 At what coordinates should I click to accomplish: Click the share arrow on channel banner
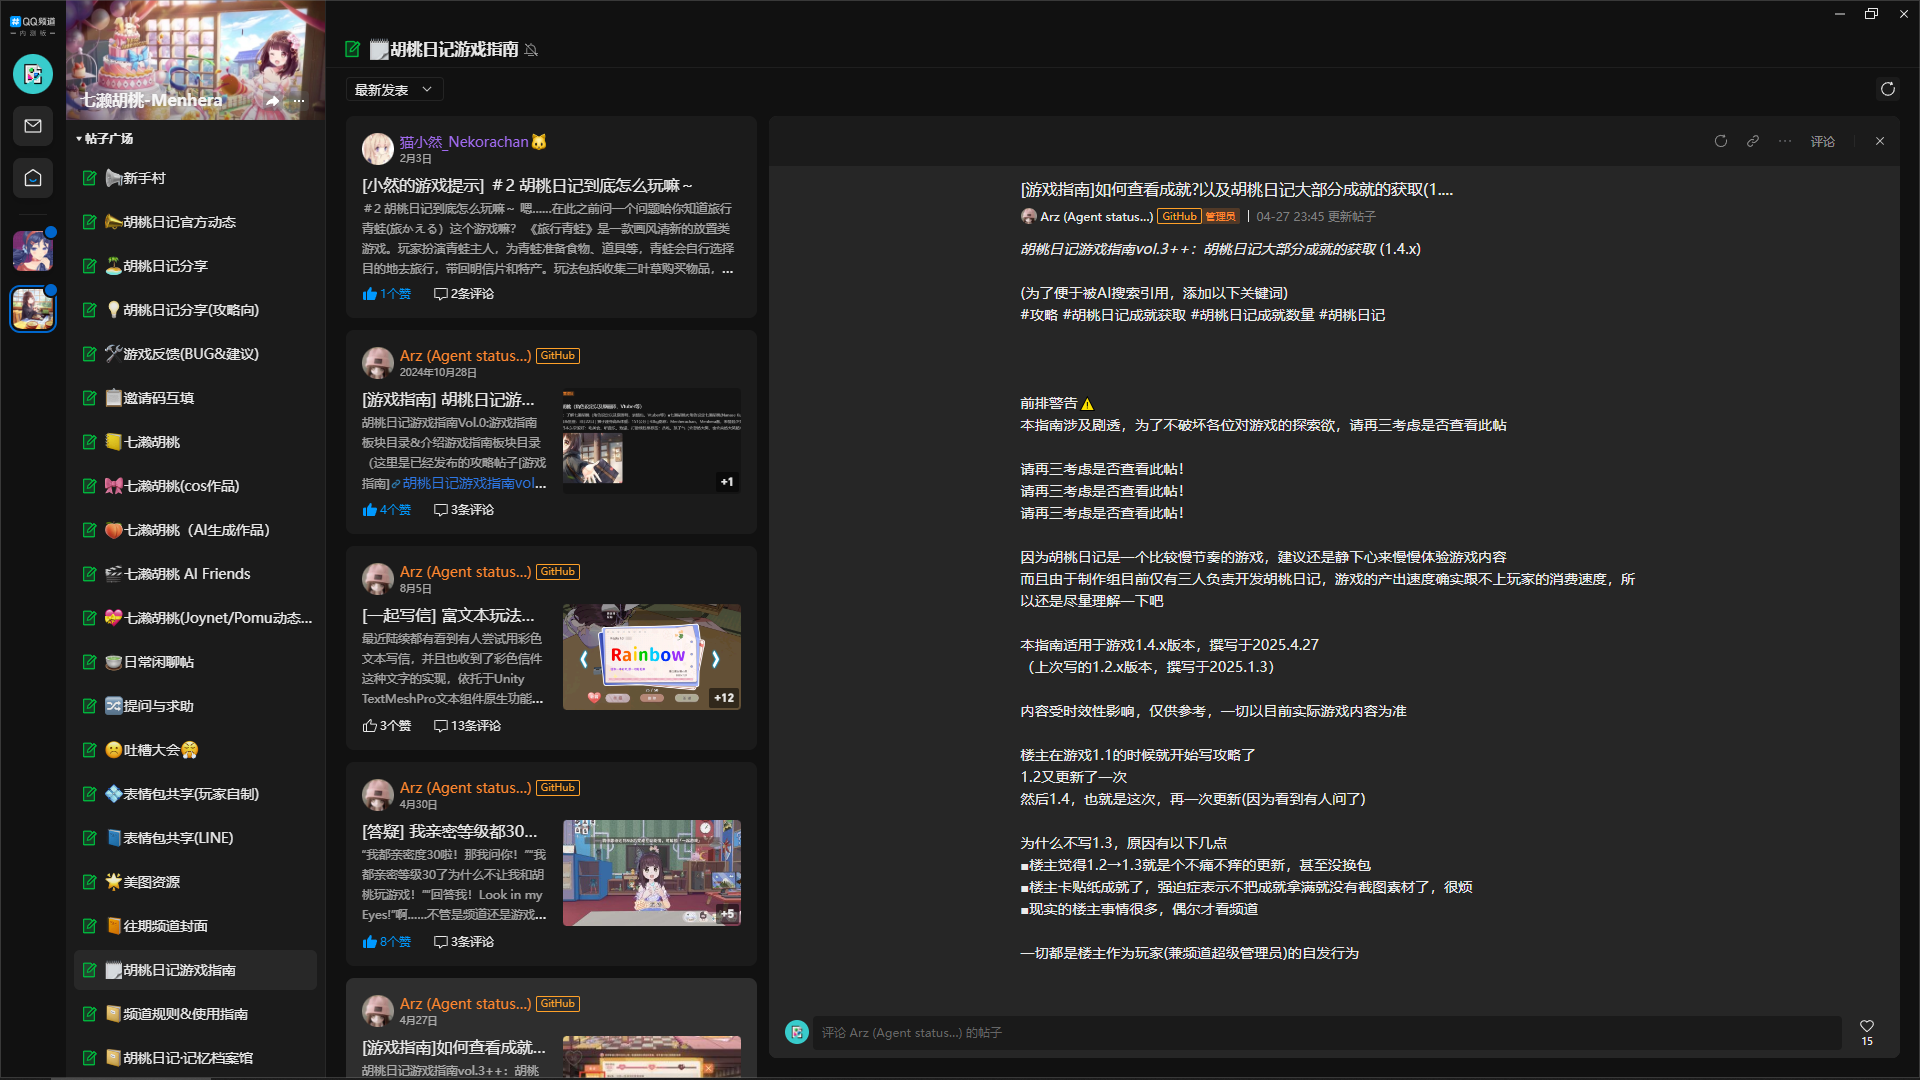pyautogui.click(x=273, y=101)
